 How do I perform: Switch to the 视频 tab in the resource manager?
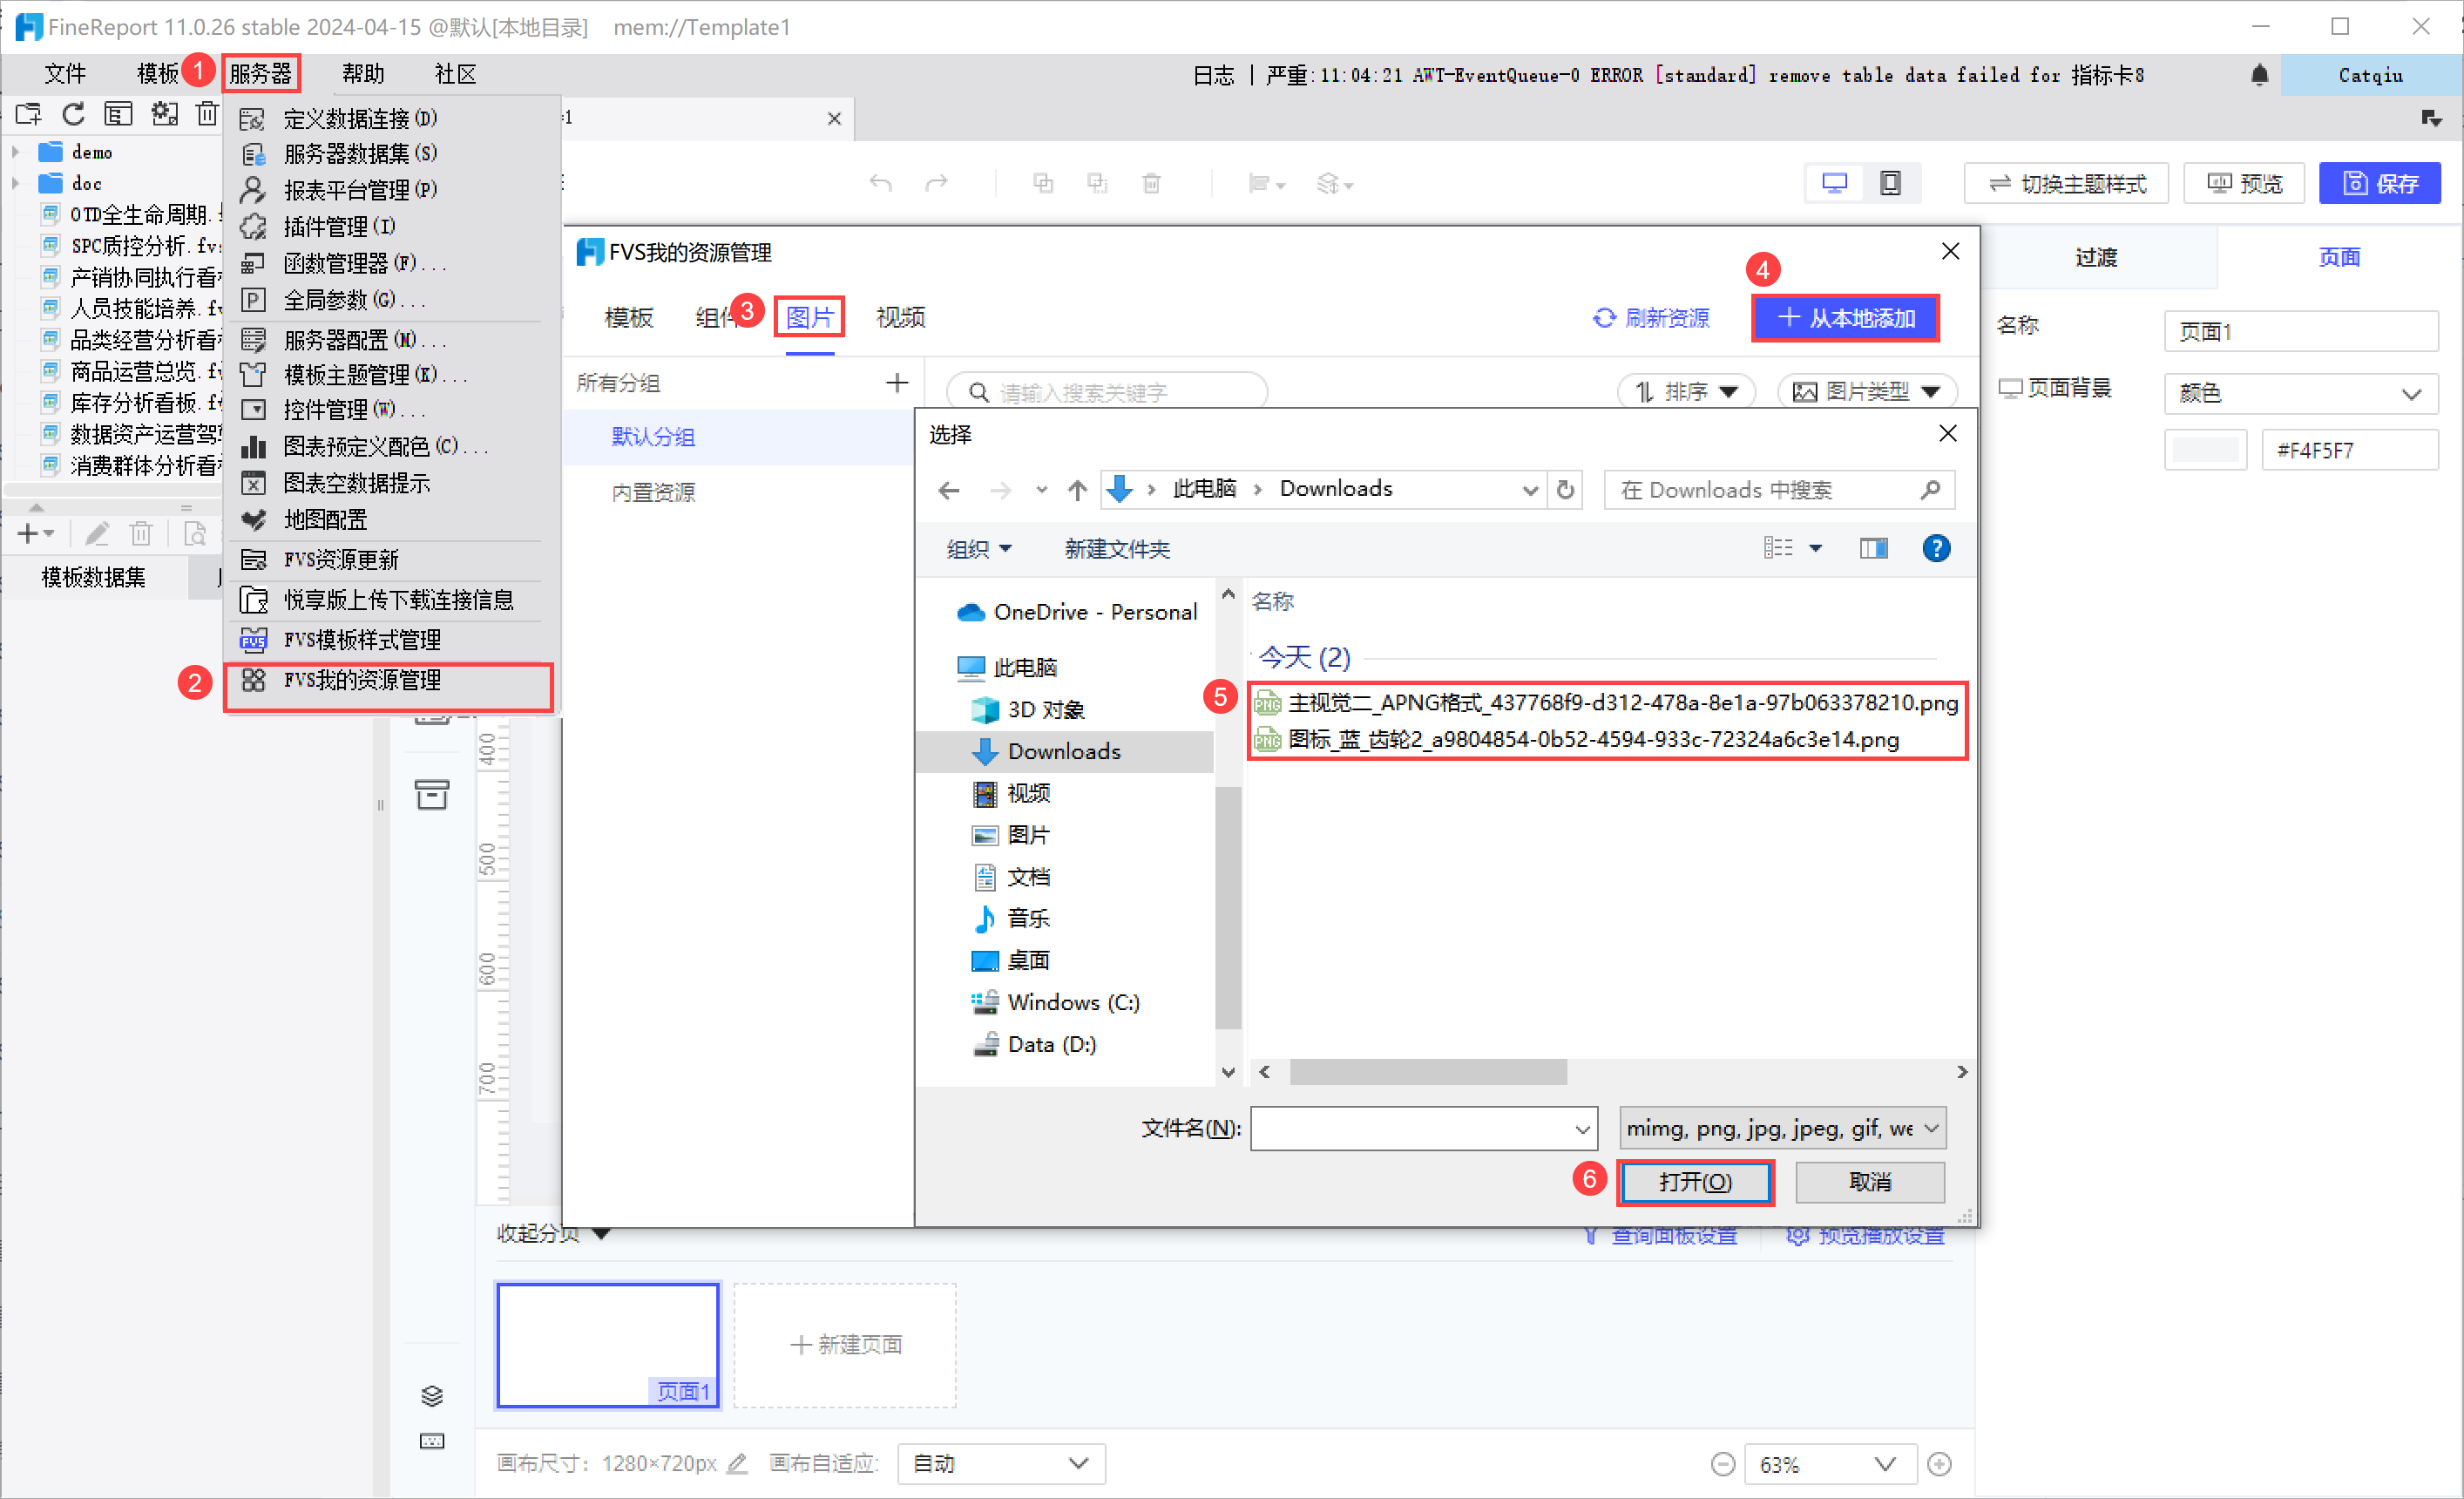click(900, 318)
